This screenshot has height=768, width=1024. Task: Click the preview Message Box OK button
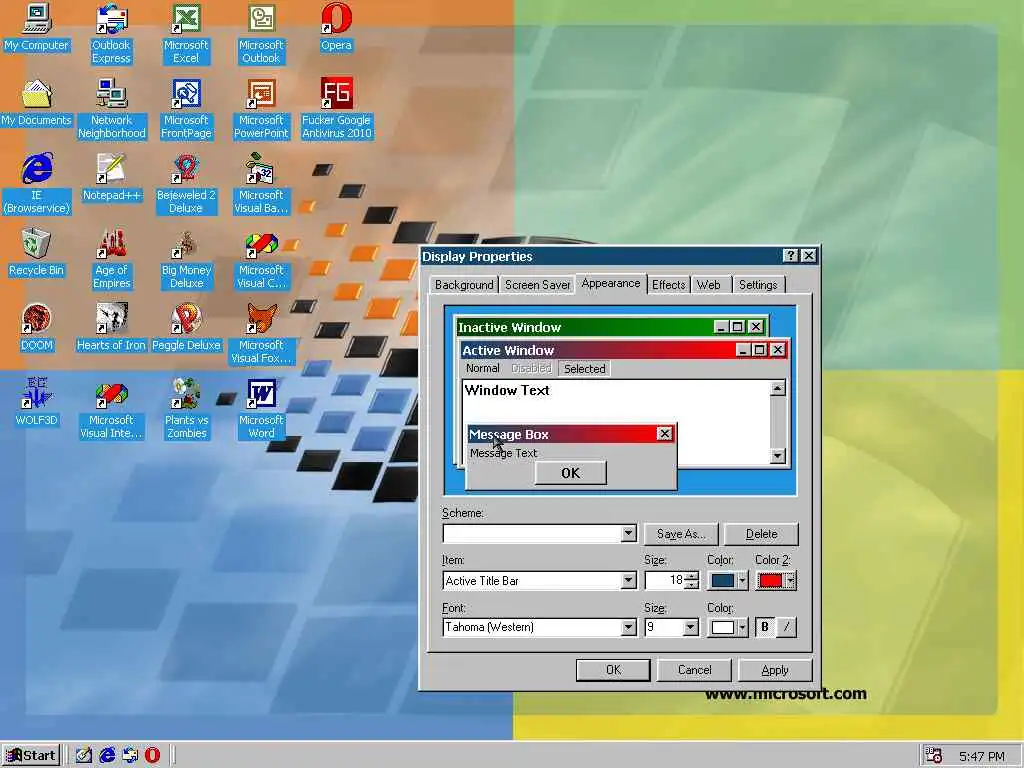click(x=571, y=473)
